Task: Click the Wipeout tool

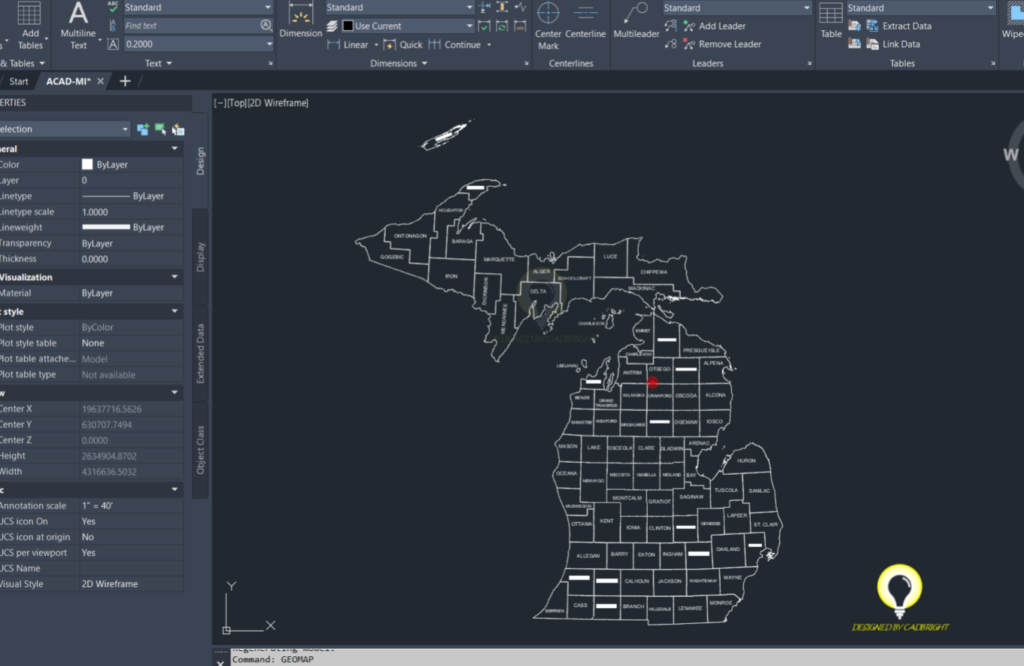Action: pos(1014,21)
